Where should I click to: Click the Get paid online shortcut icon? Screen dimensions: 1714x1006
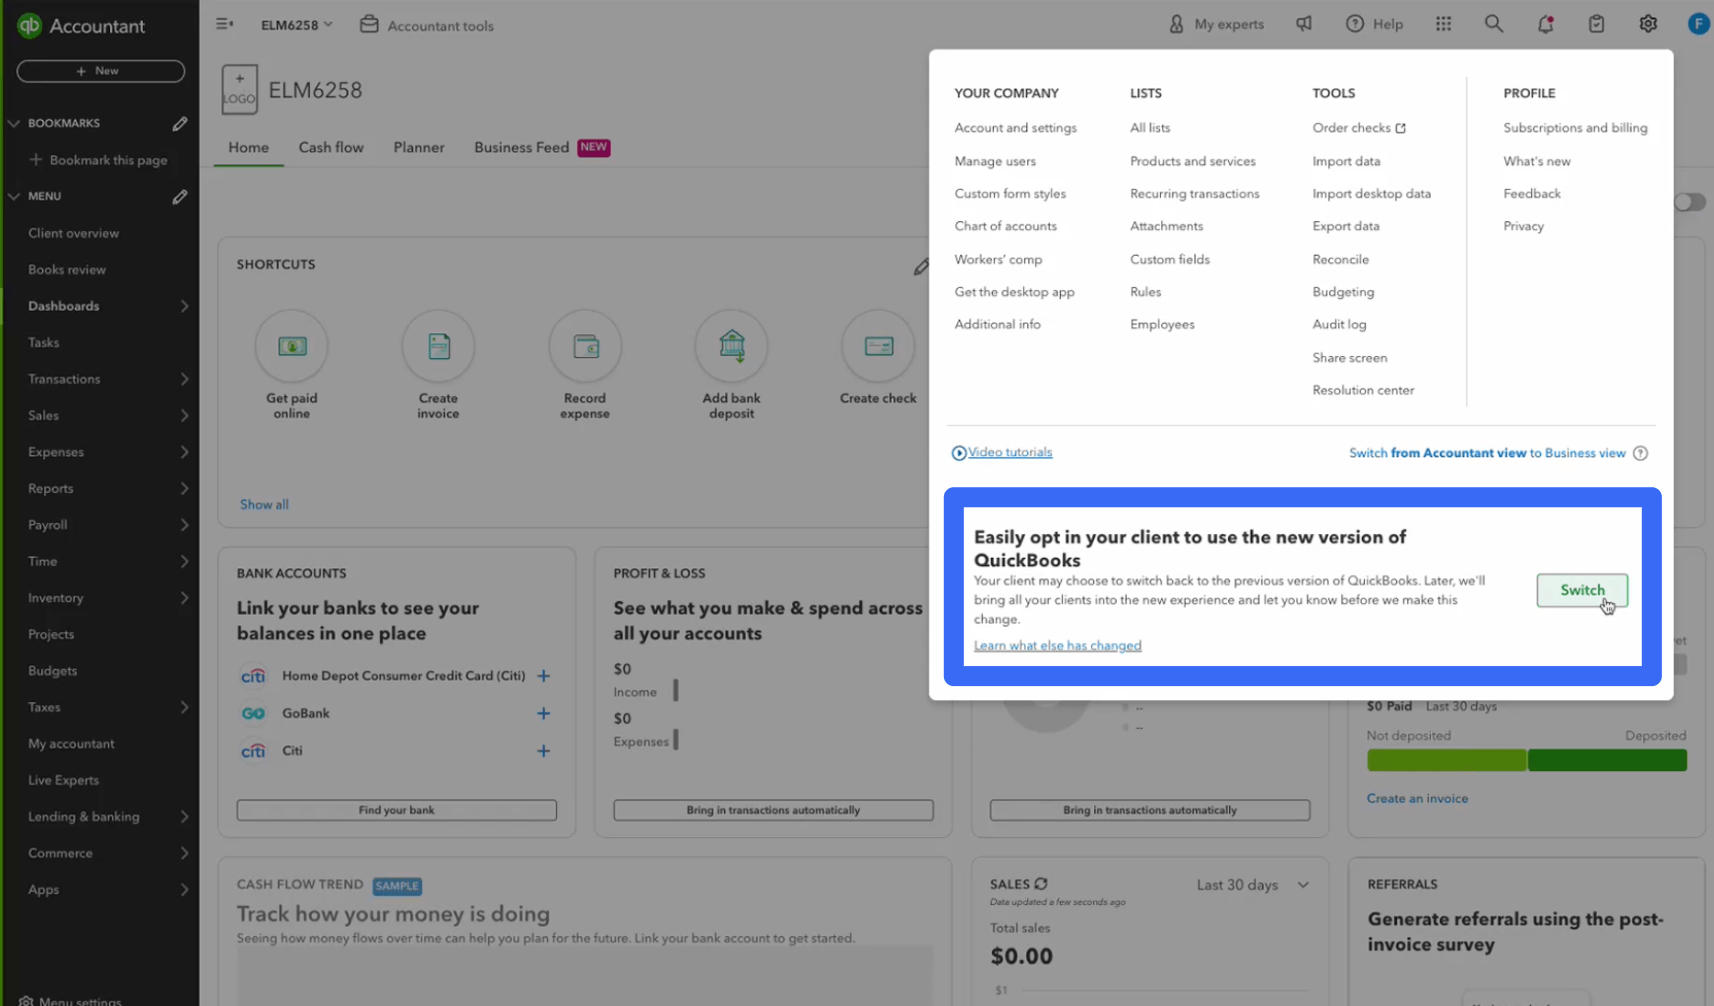[292, 346]
